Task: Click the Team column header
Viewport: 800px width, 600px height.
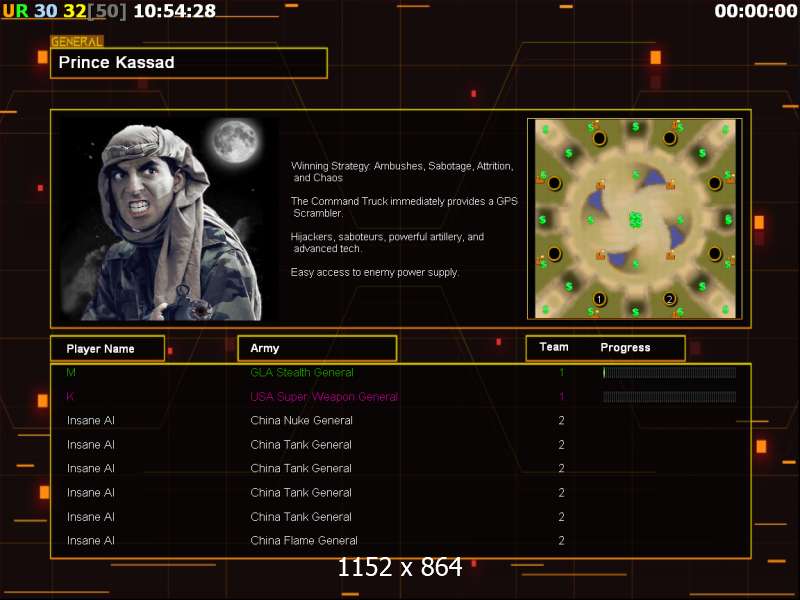Action: click(554, 347)
